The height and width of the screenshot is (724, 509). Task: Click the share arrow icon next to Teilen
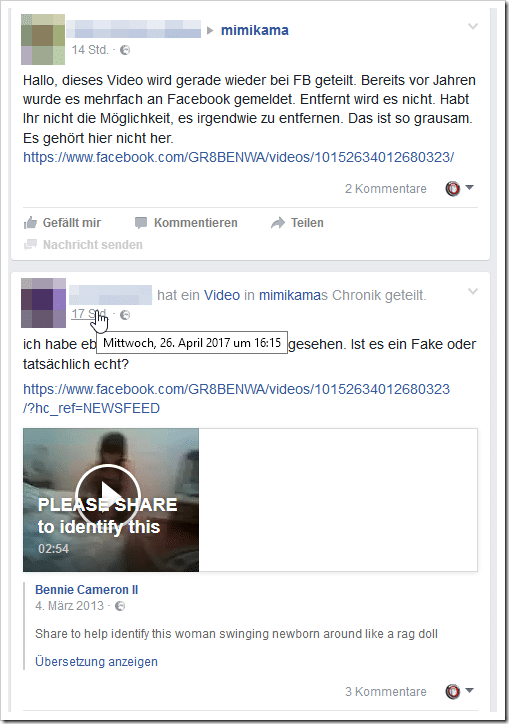click(278, 223)
